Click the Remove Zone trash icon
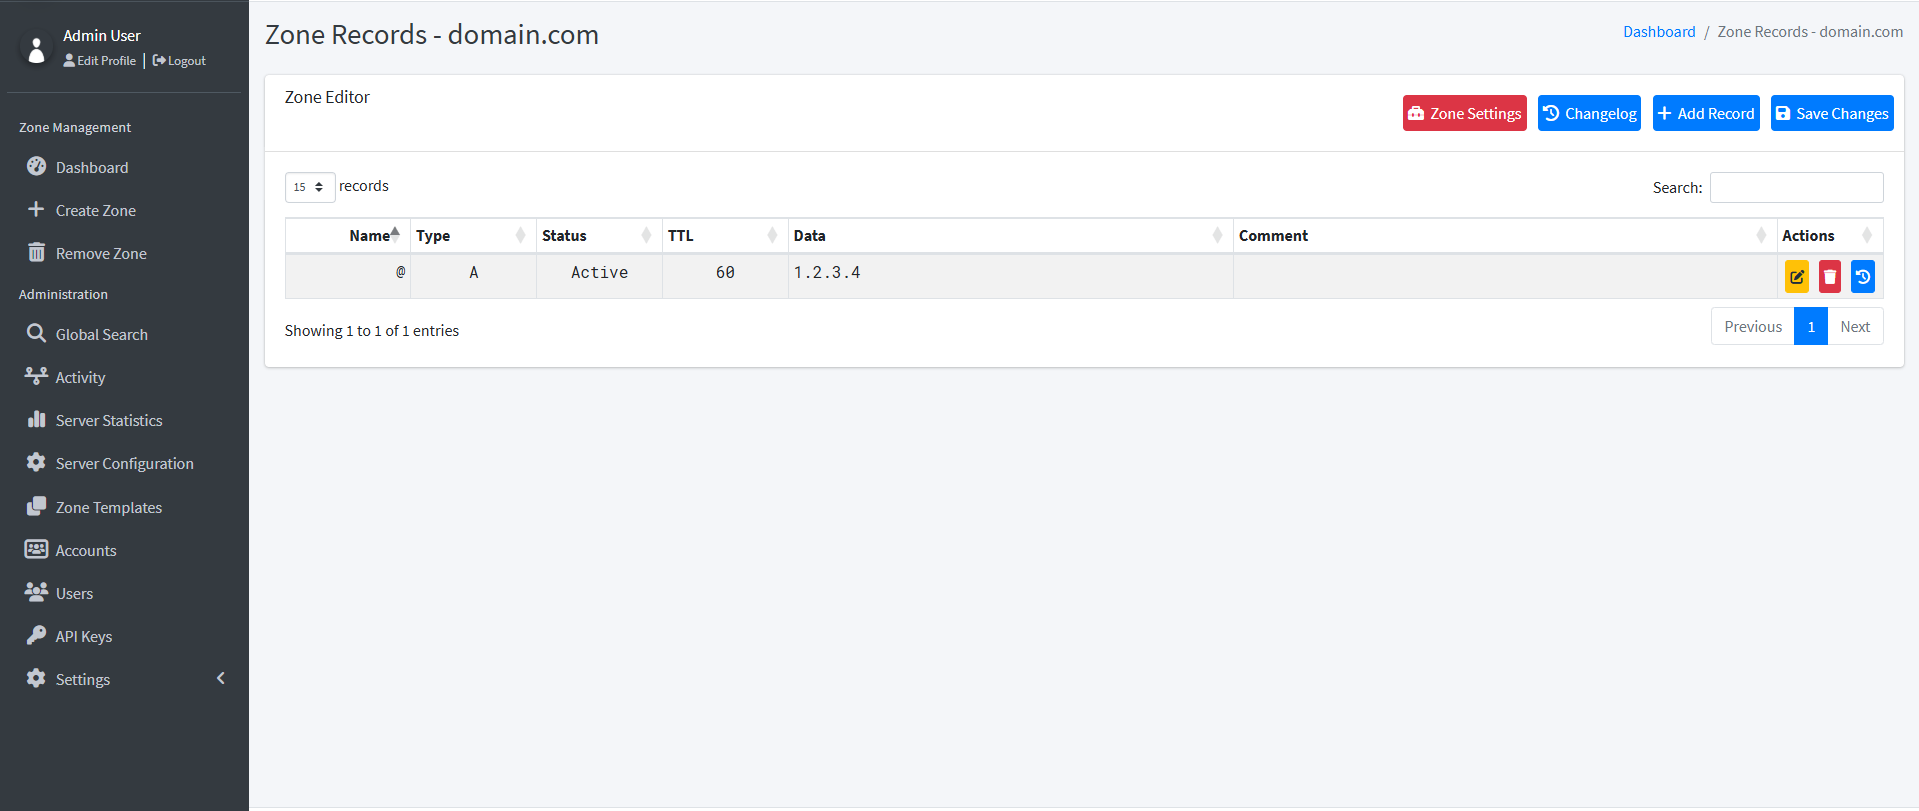 coord(36,253)
